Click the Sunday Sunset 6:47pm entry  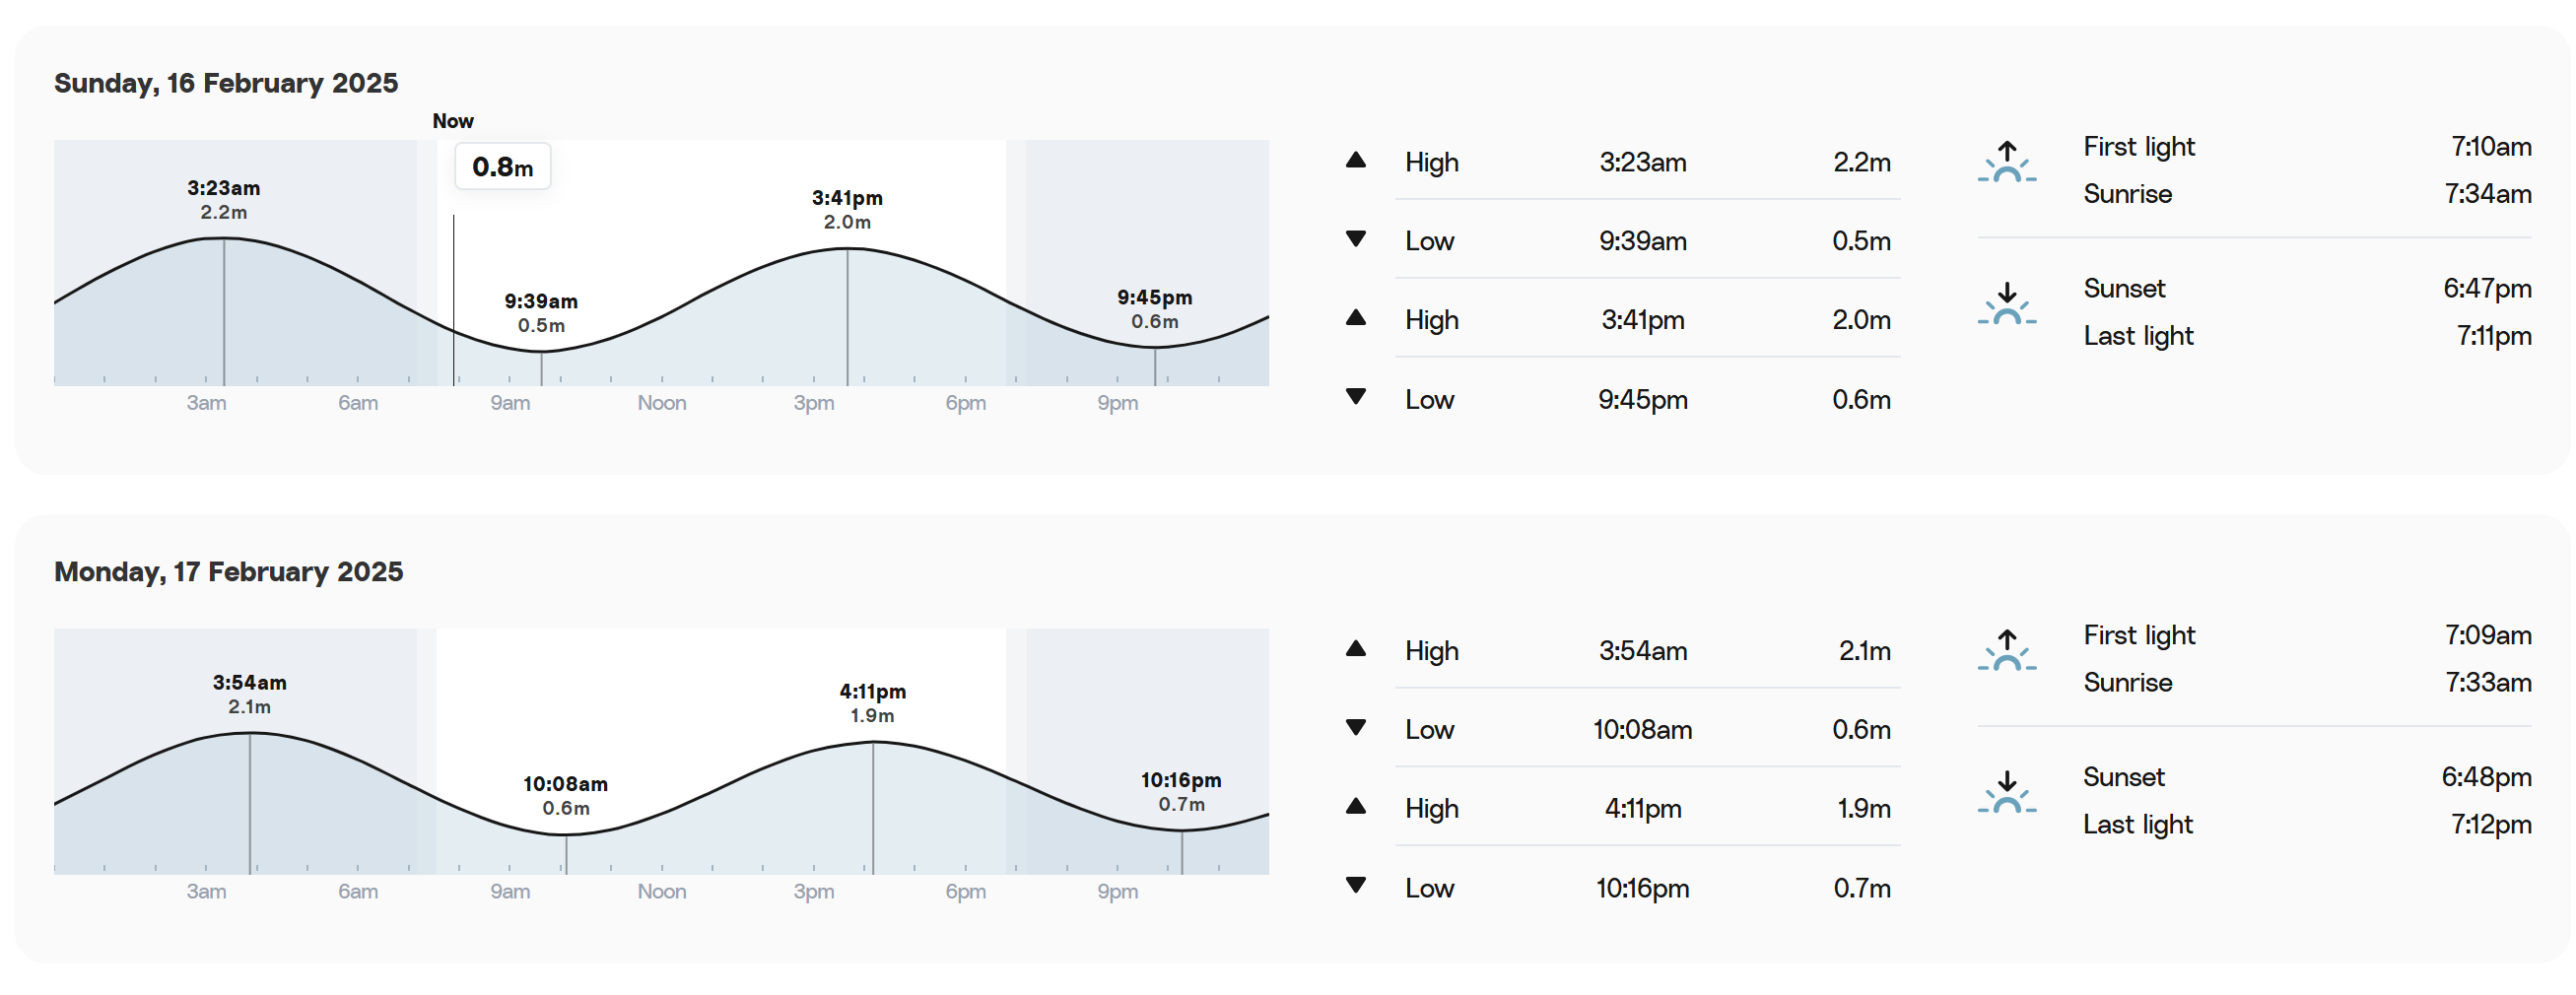click(2307, 289)
